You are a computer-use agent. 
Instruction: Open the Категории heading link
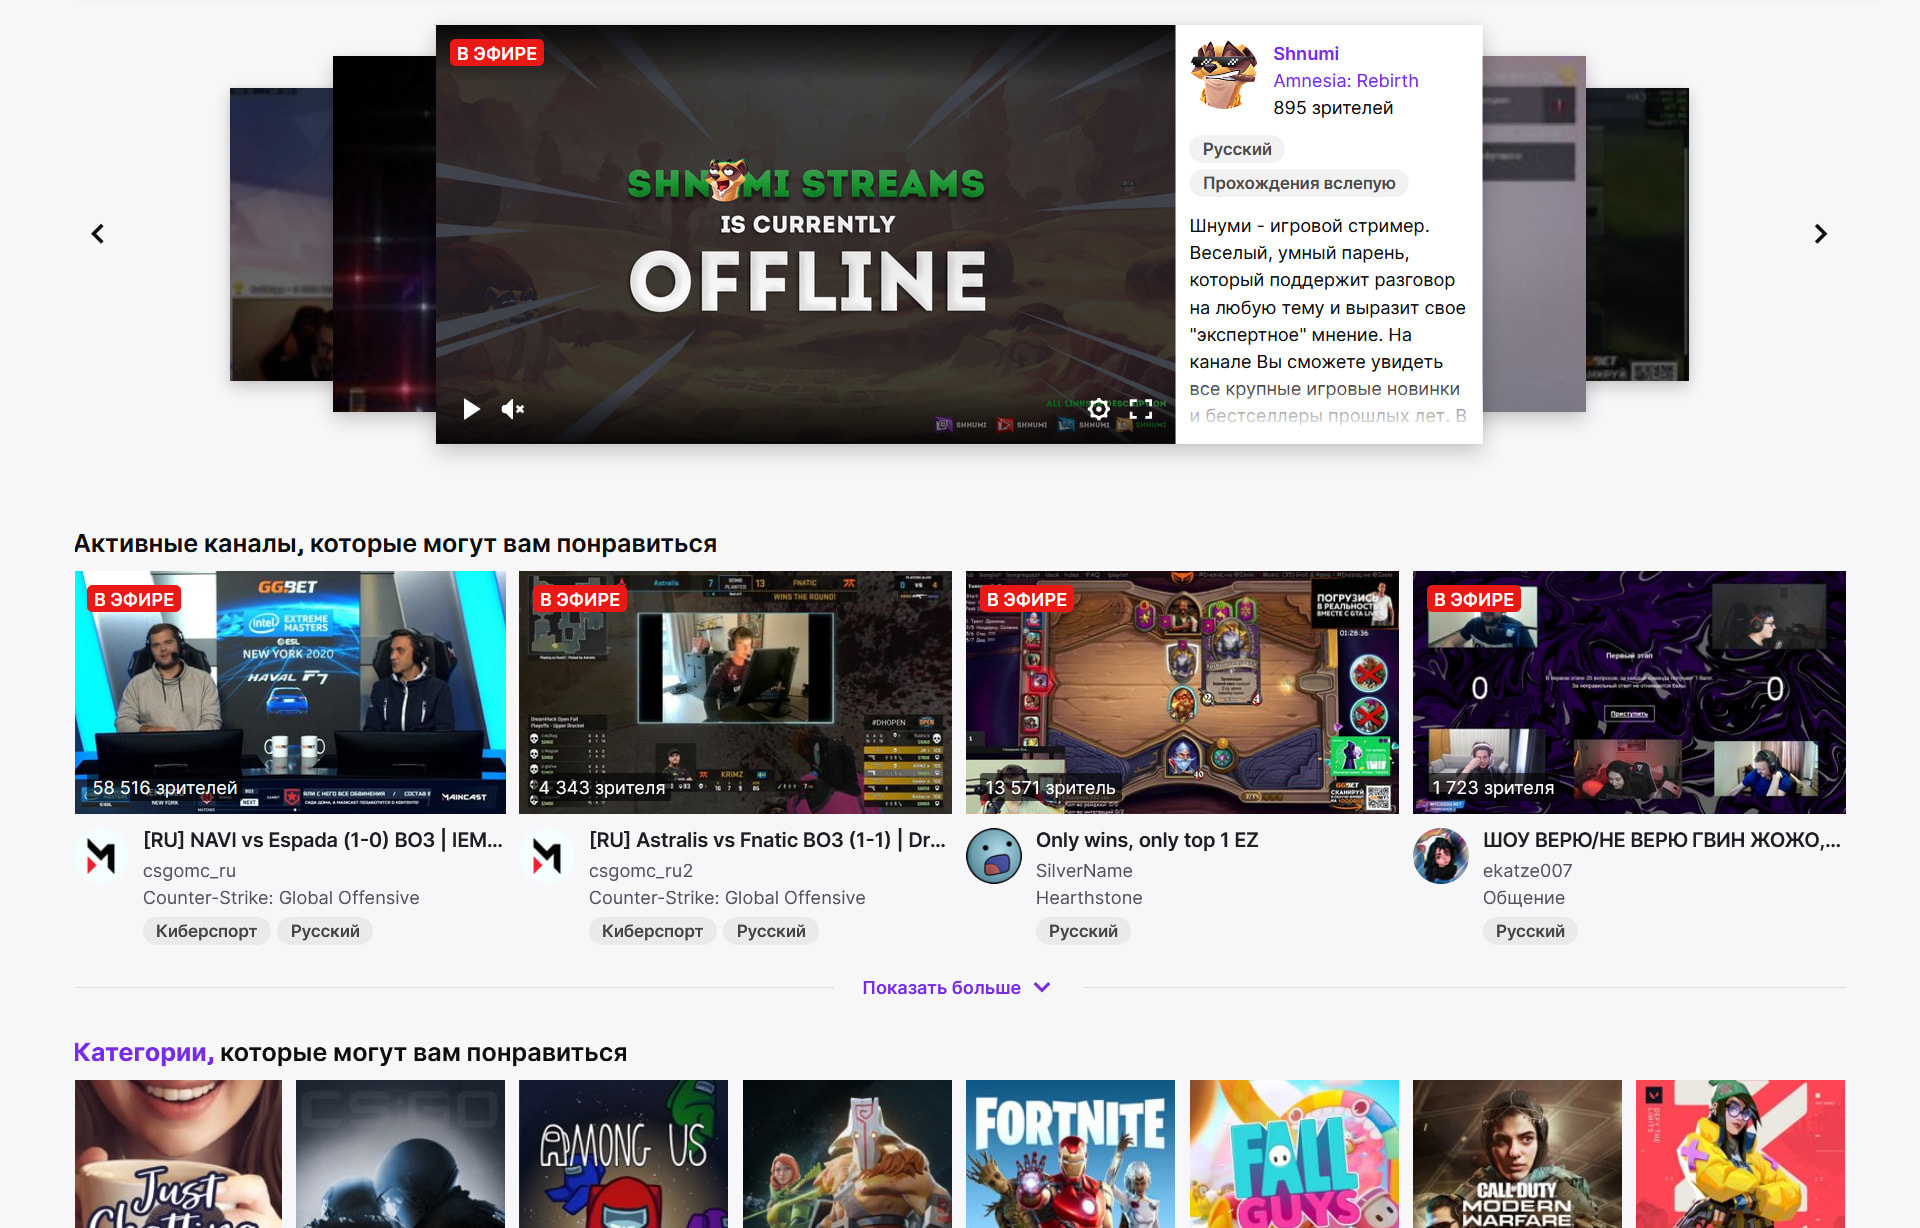(x=144, y=1053)
